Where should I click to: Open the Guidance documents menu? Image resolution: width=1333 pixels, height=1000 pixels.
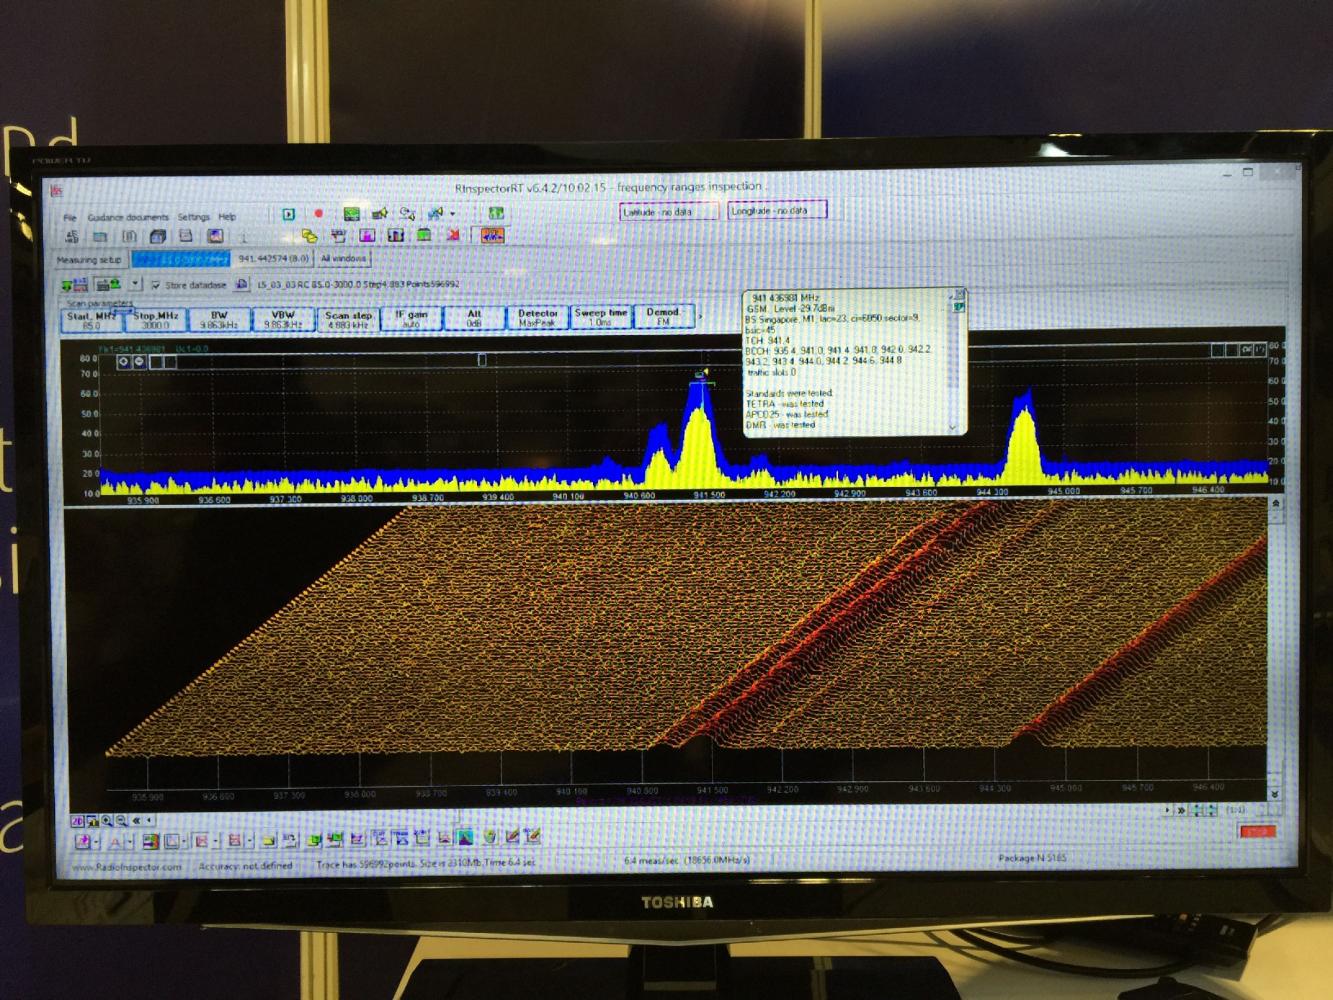click(x=127, y=217)
